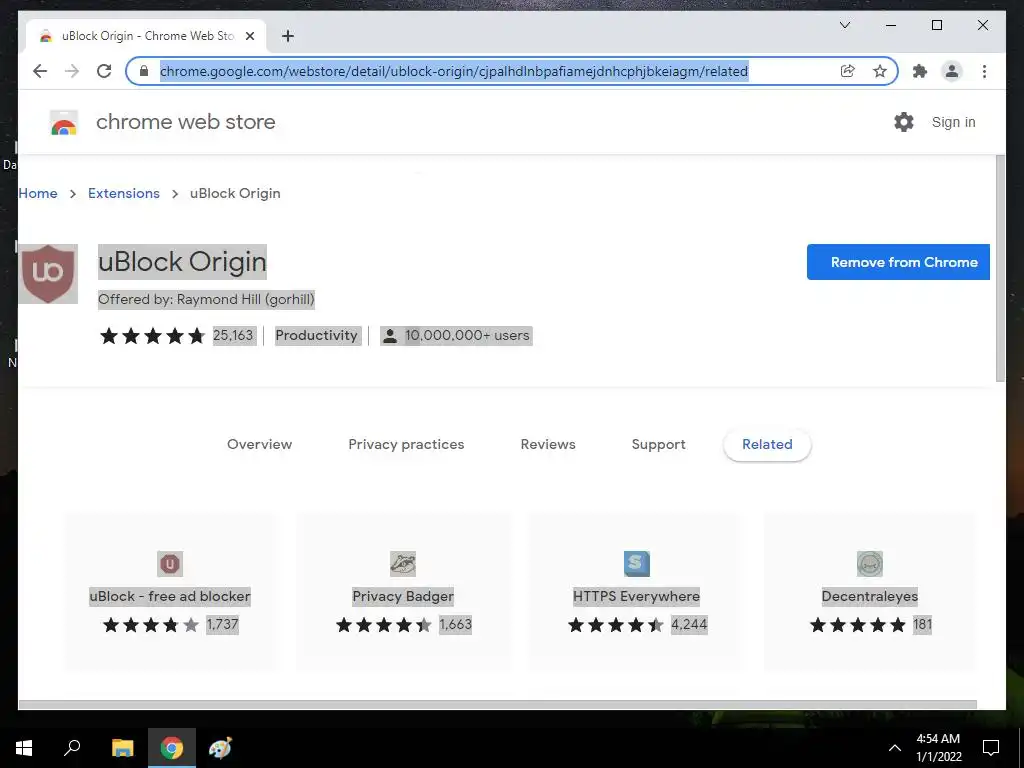This screenshot has height=768, width=1024.
Task: Click the uBlock Origin title heading
Action: [x=182, y=262]
